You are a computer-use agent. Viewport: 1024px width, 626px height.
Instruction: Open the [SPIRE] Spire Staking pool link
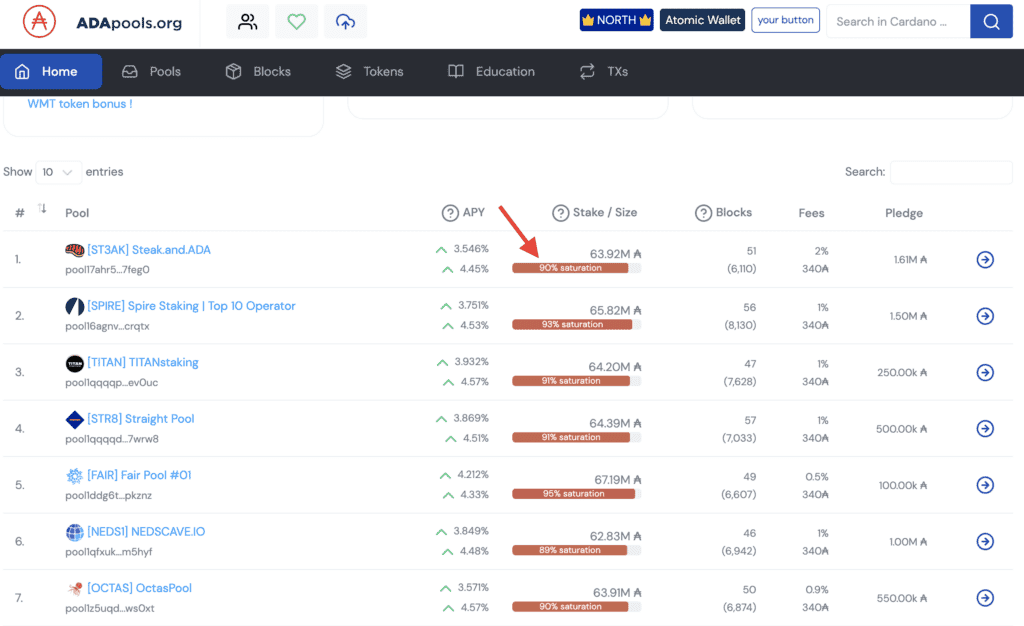pyautogui.click(x=191, y=306)
